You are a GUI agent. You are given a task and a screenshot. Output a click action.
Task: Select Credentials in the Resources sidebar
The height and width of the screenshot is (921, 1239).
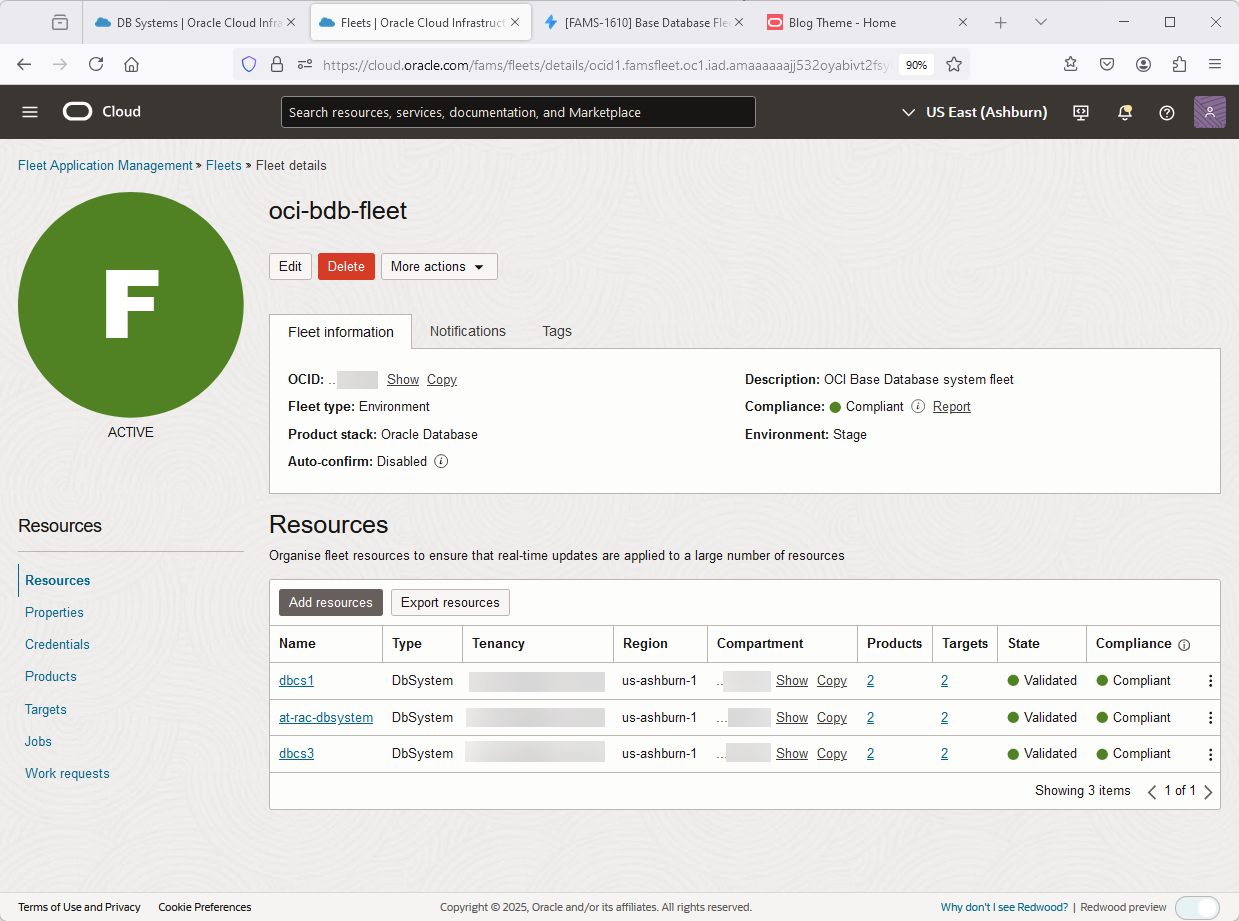click(57, 645)
